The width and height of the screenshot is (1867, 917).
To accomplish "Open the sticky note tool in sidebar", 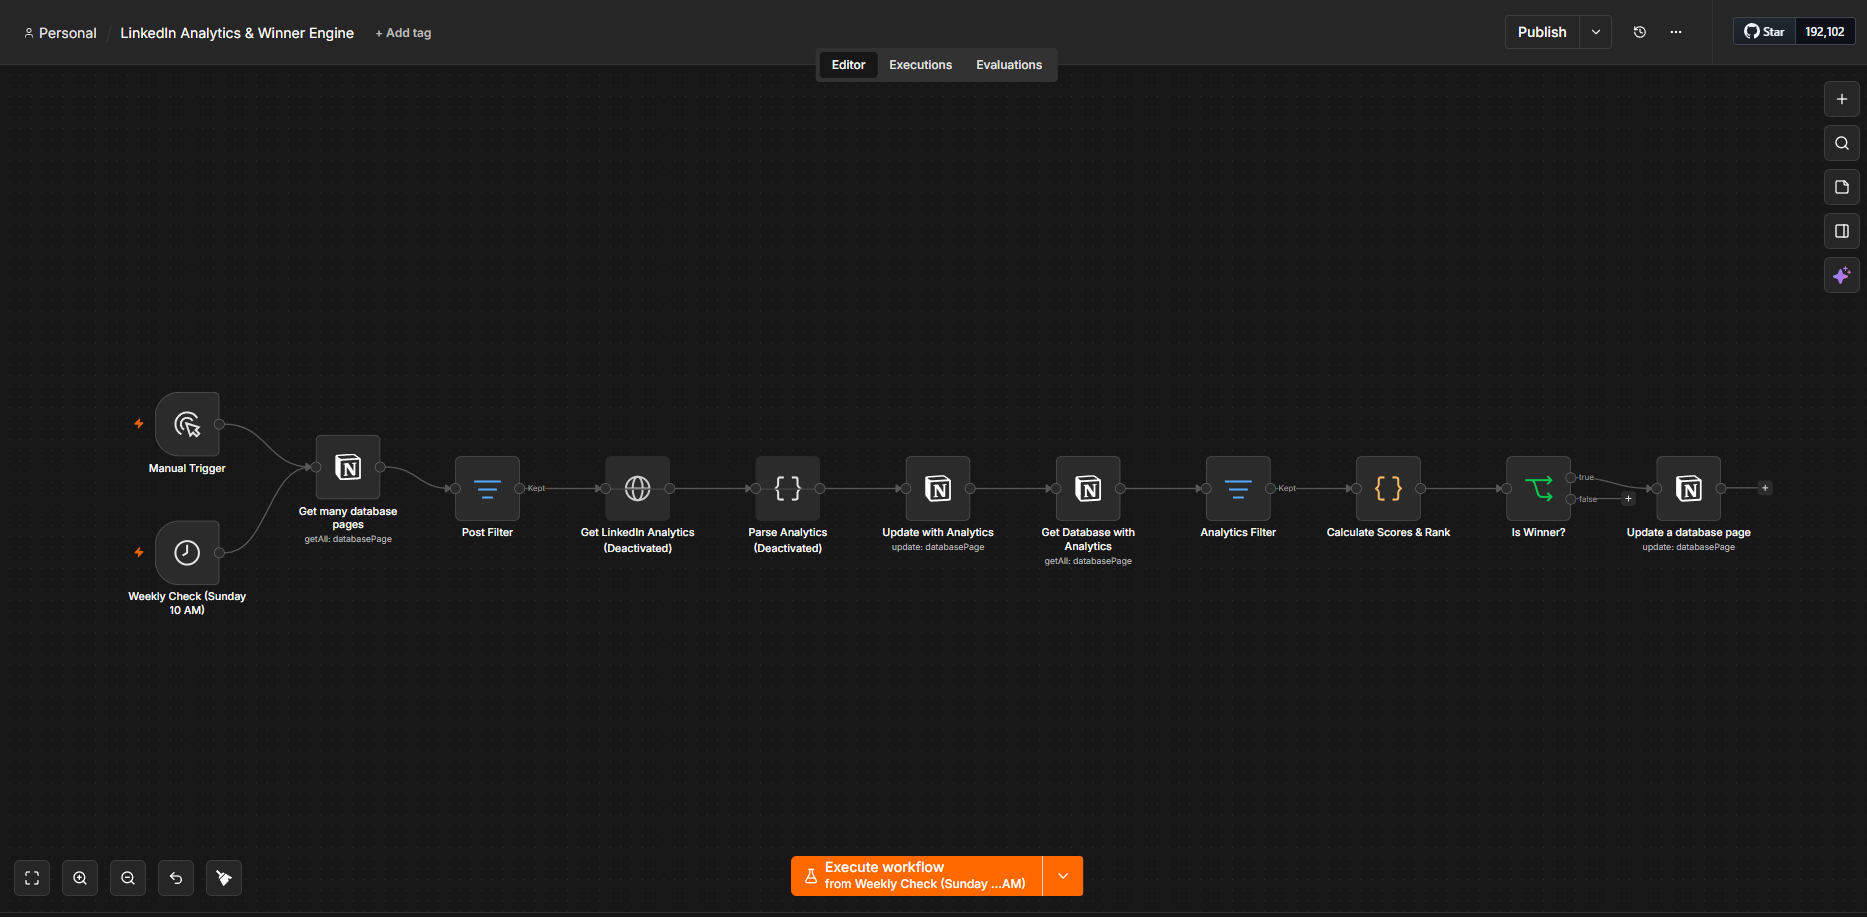I will pyautogui.click(x=1842, y=187).
